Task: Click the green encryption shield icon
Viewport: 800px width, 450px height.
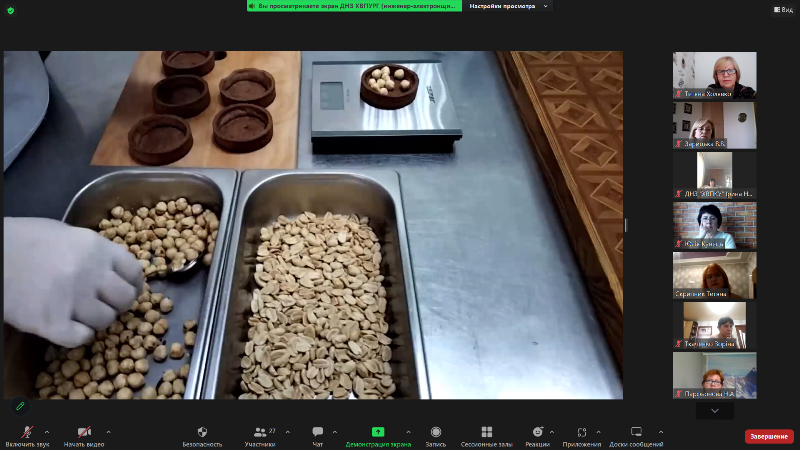Action: pos(11,10)
